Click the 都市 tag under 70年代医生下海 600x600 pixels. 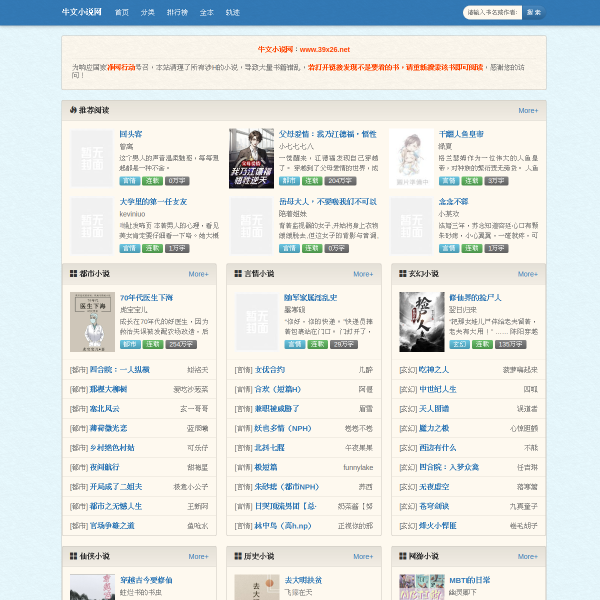pos(130,344)
